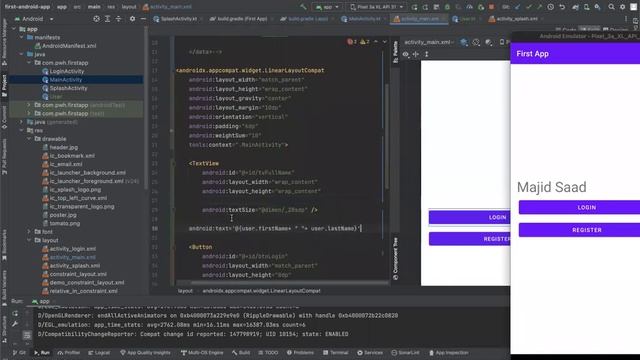Click 'layout' breadcrumb in top navigation bar

tap(129, 7)
